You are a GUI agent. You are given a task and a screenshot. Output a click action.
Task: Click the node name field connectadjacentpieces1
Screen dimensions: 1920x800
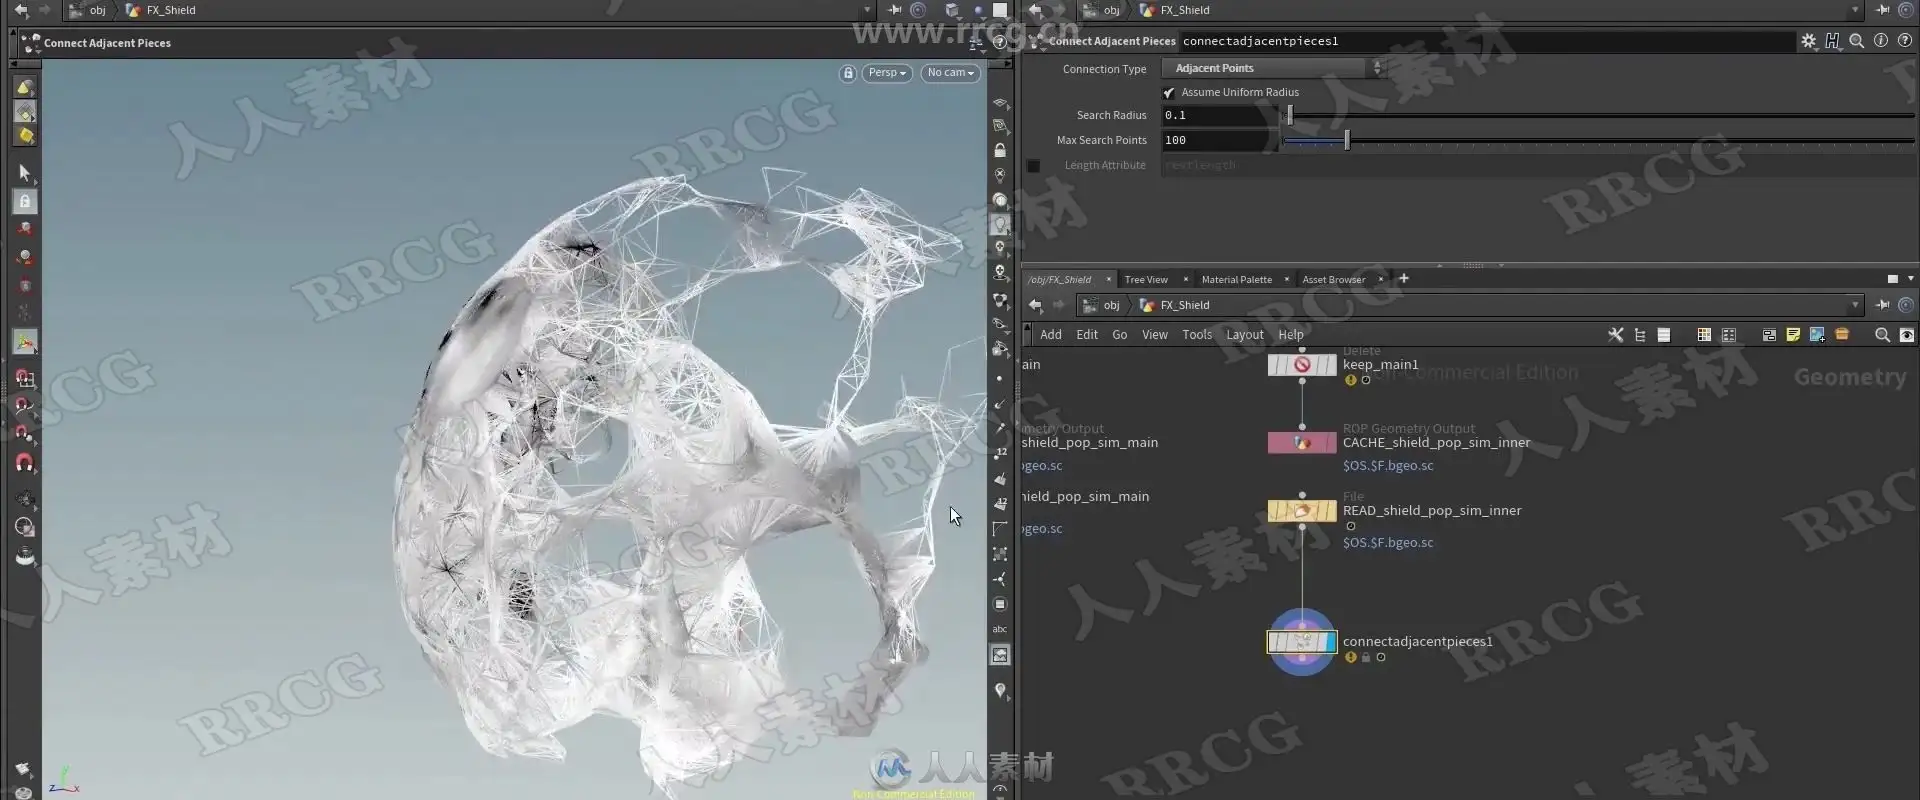1487,41
